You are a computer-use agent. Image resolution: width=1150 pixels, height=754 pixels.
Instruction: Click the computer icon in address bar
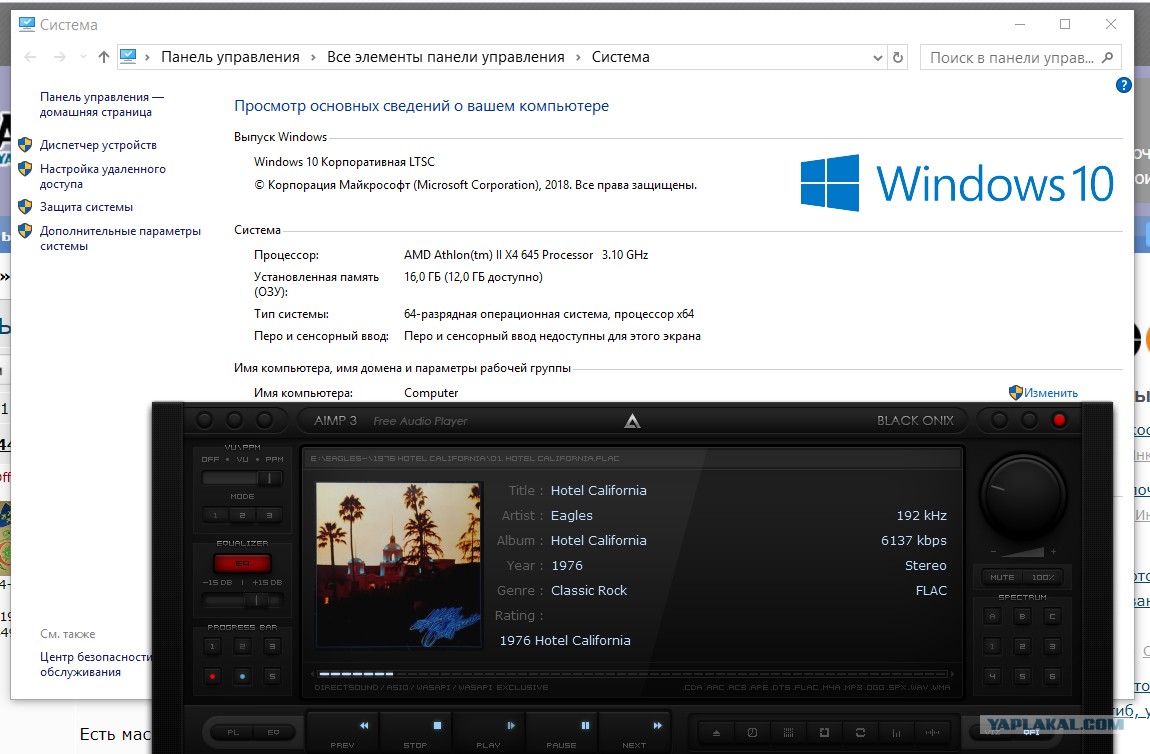coord(128,57)
